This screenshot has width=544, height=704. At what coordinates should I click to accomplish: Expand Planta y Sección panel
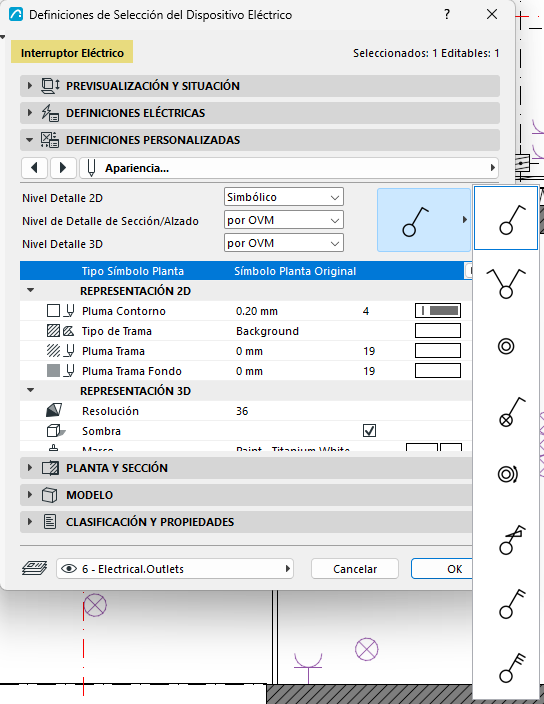[x=30, y=467]
